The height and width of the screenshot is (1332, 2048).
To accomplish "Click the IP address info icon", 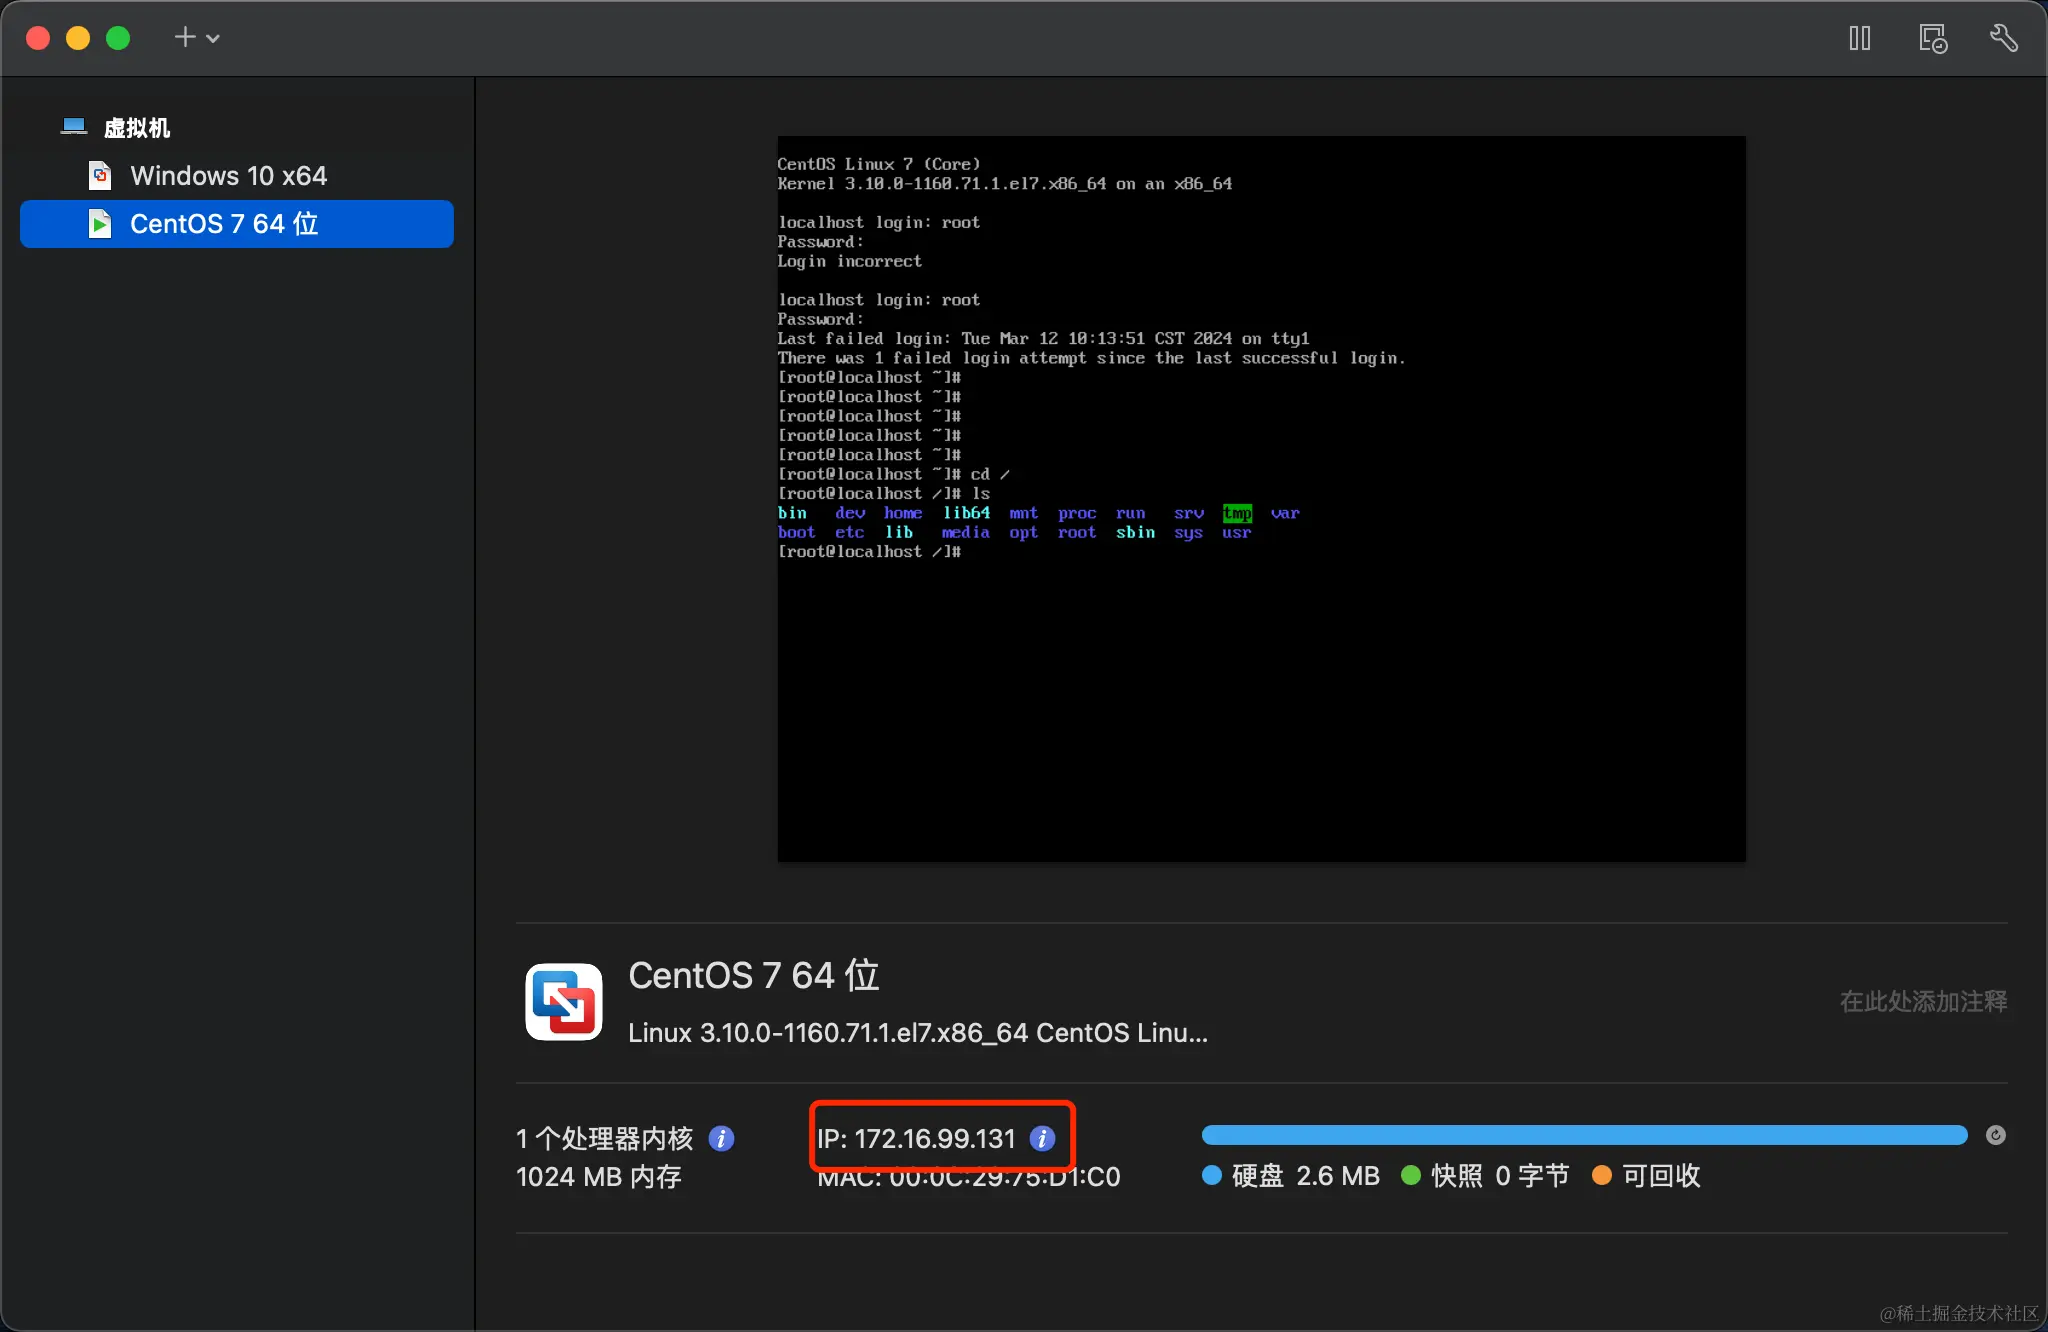I will click(x=1042, y=1138).
